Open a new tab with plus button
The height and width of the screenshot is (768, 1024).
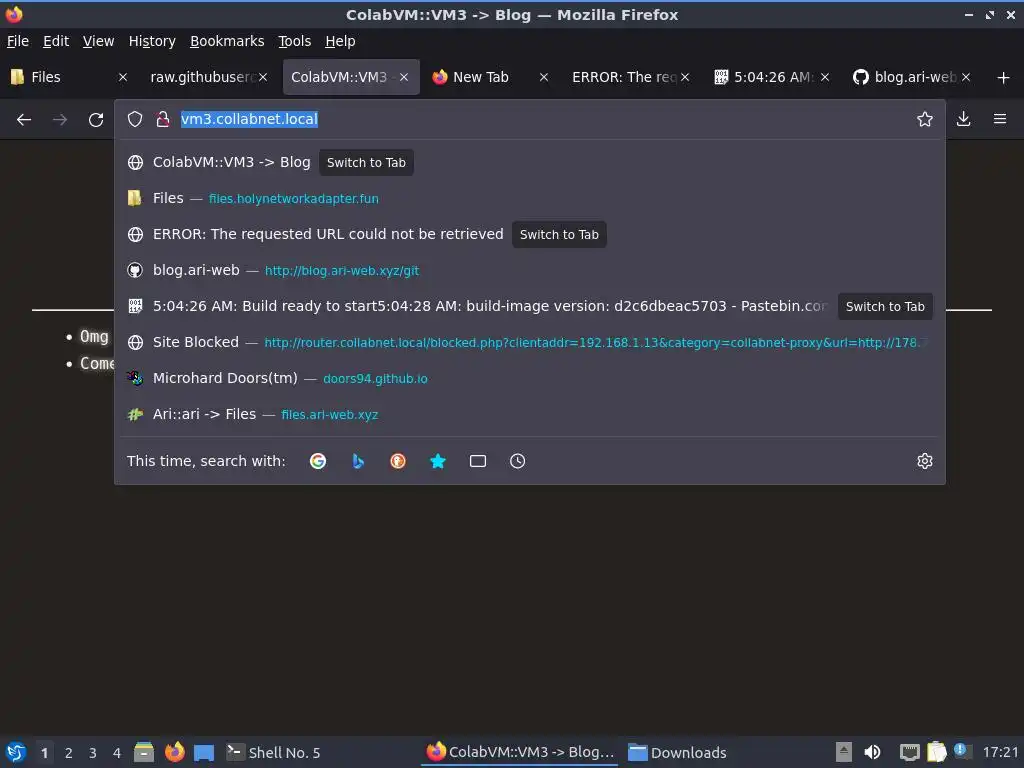click(x=1004, y=78)
